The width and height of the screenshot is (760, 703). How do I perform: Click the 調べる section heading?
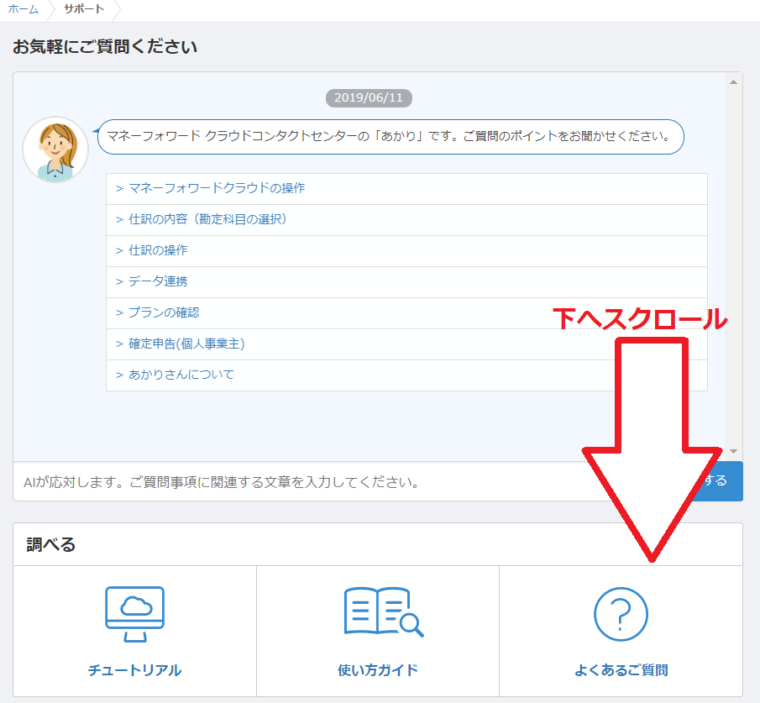point(51,544)
